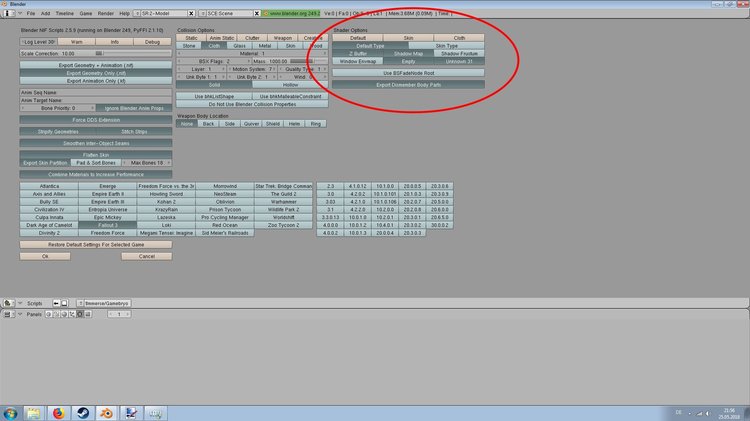Open File Explorer from the taskbar

coord(33,413)
